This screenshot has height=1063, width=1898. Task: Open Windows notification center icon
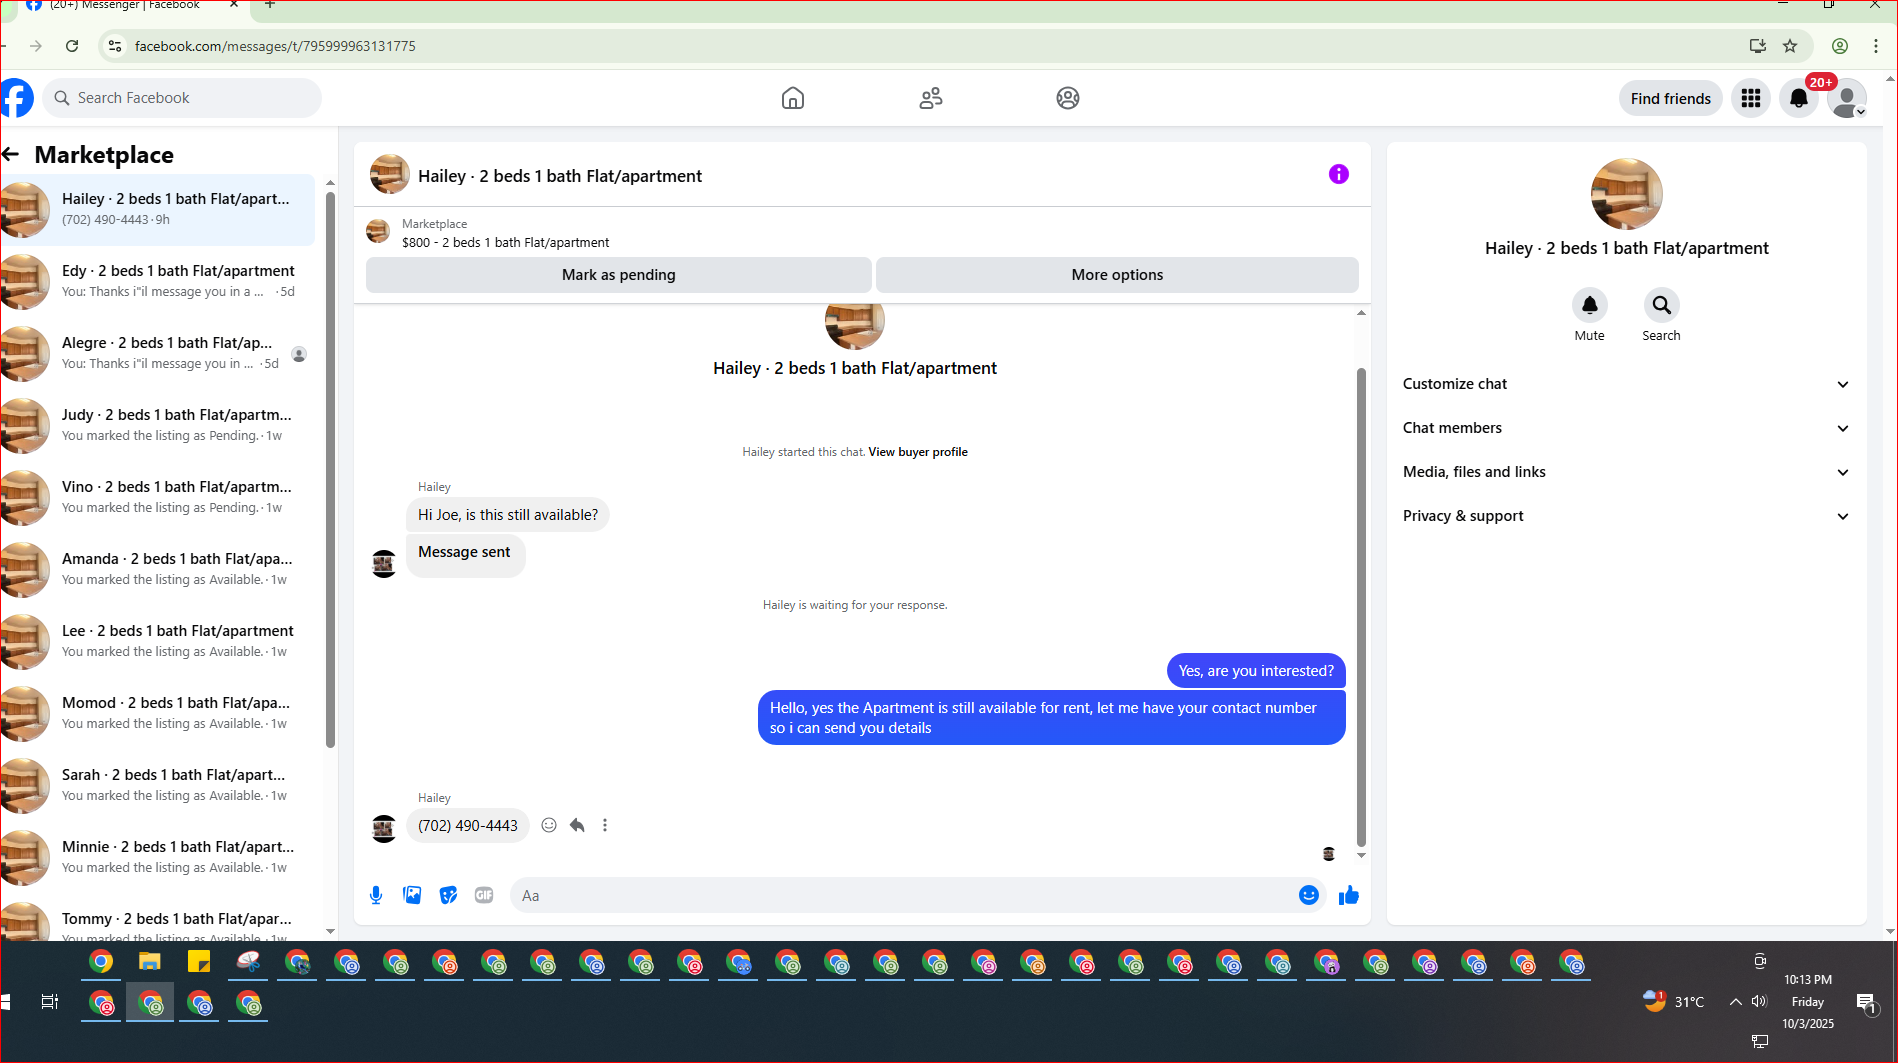[x=1866, y=1002]
